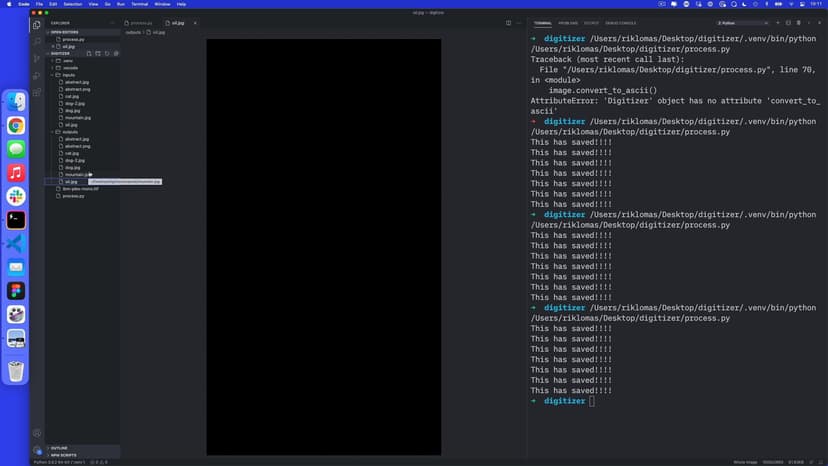The height and width of the screenshot is (466, 828).
Task: Split the editor using the split icon
Action: point(508,22)
